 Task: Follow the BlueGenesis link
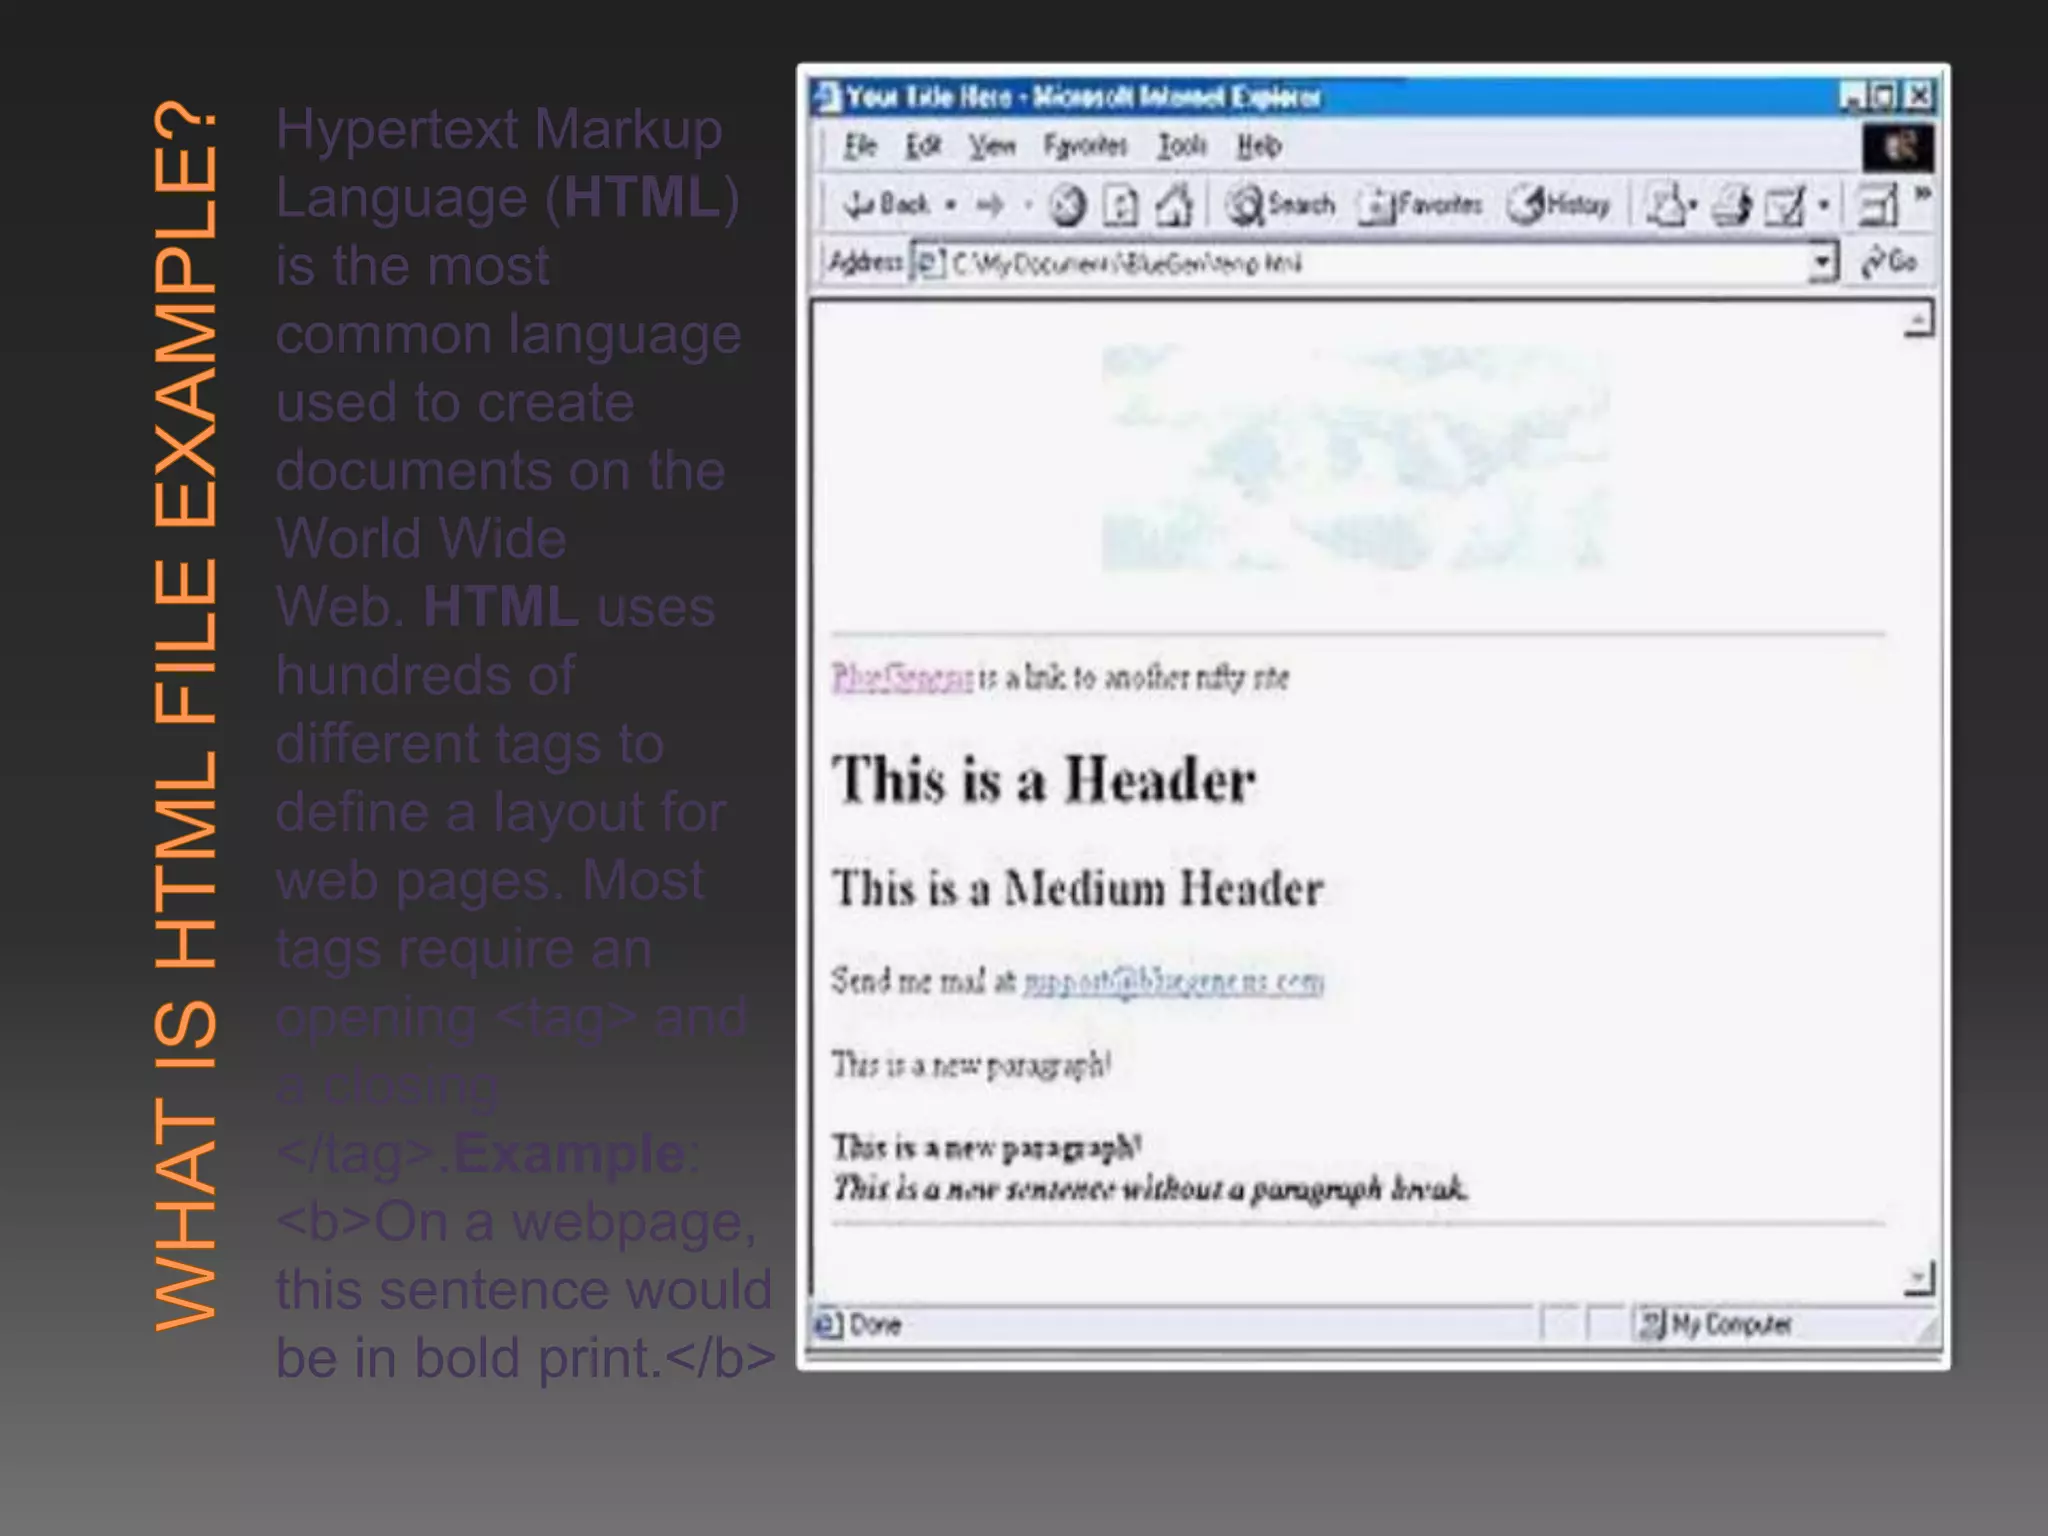pos(902,677)
